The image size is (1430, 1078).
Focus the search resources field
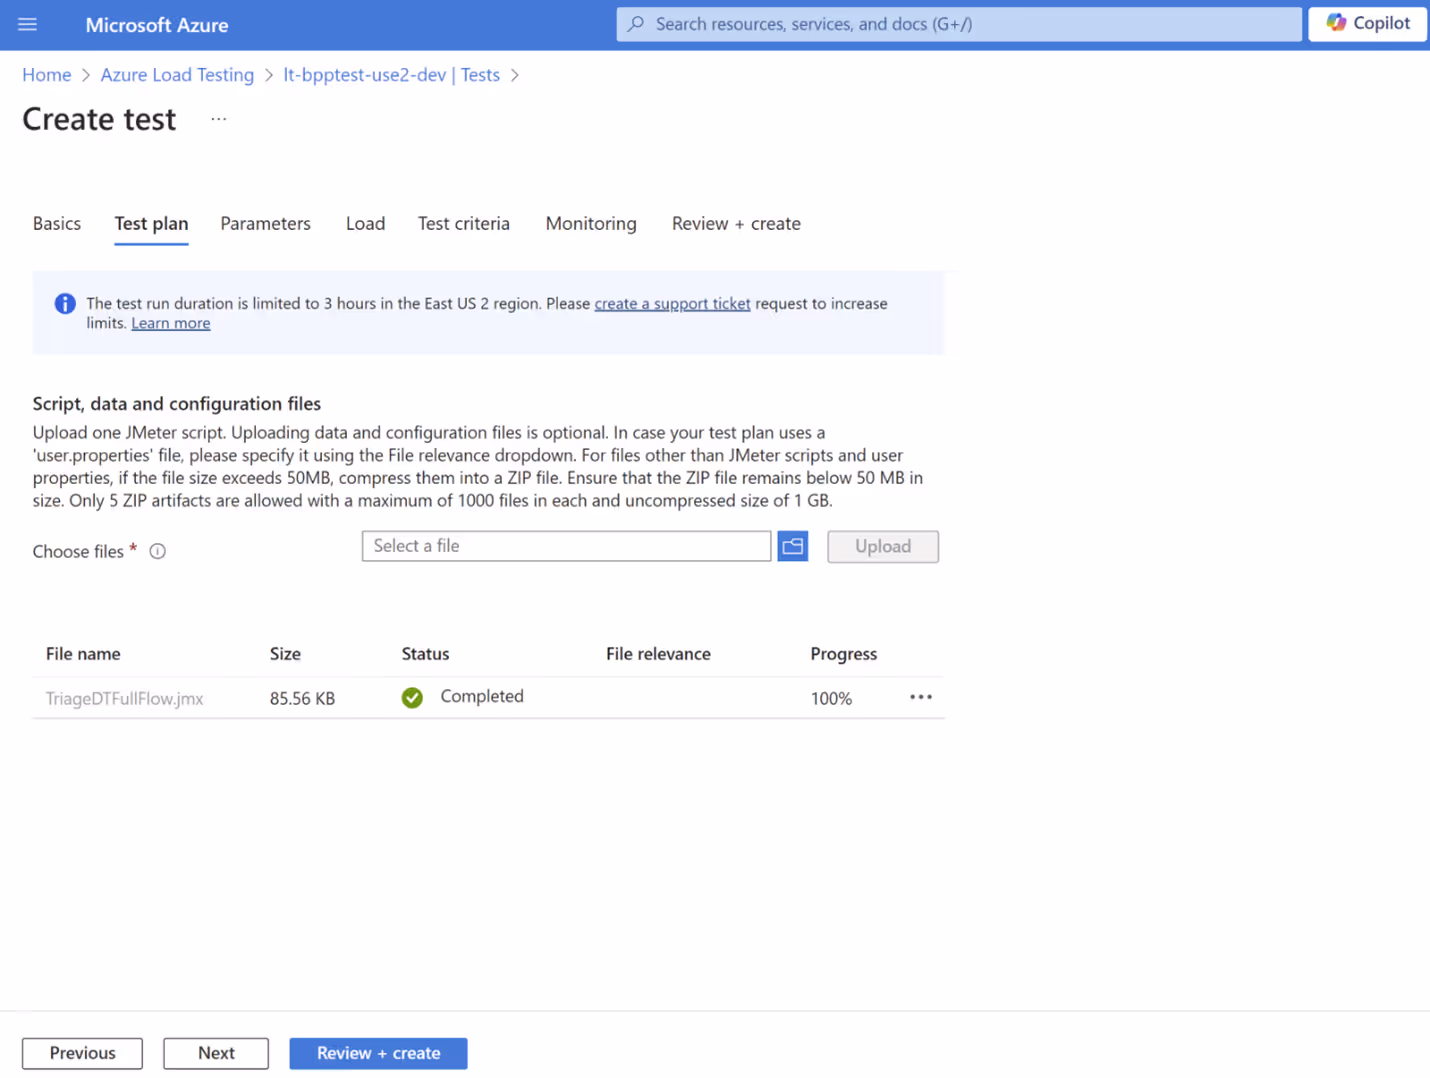pyautogui.click(x=959, y=24)
